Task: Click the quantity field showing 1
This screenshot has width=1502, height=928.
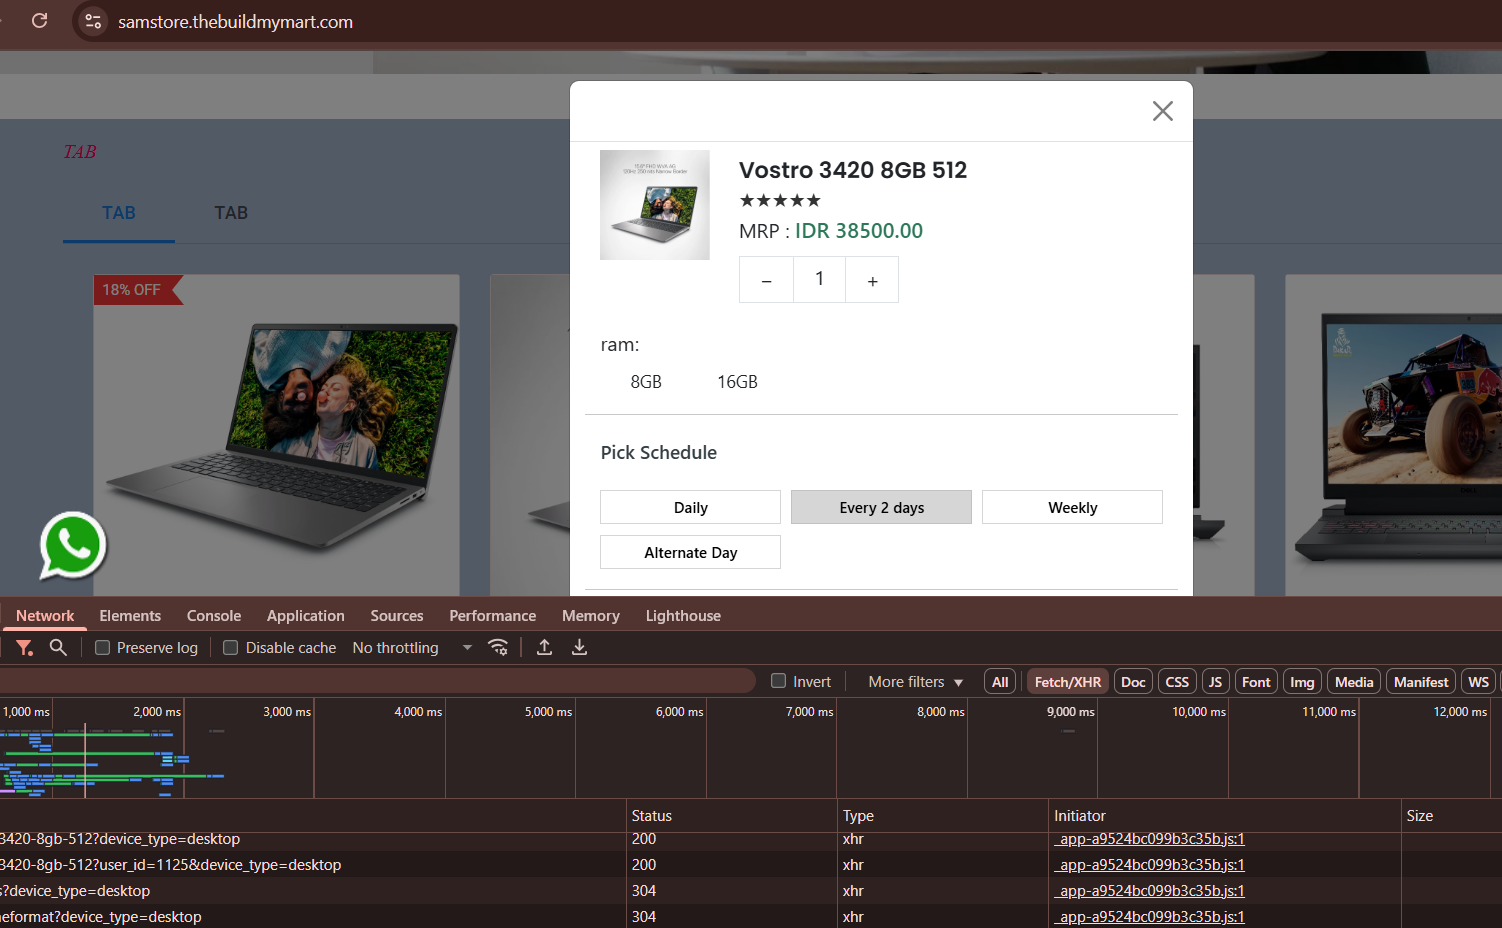Action: (819, 280)
